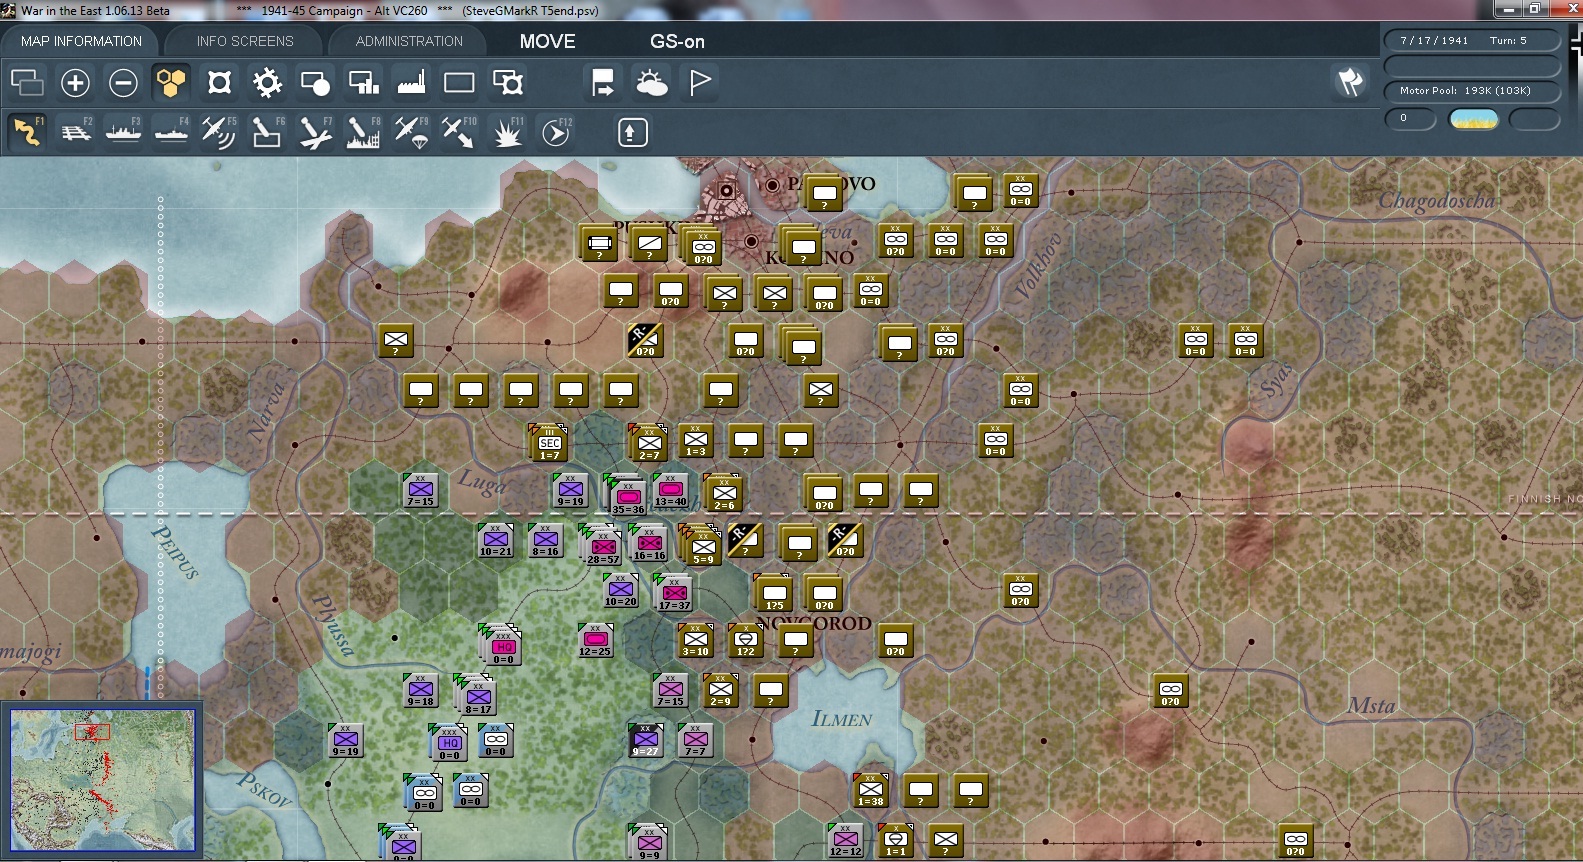Select the 16=16 panzer unit

(648, 544)
